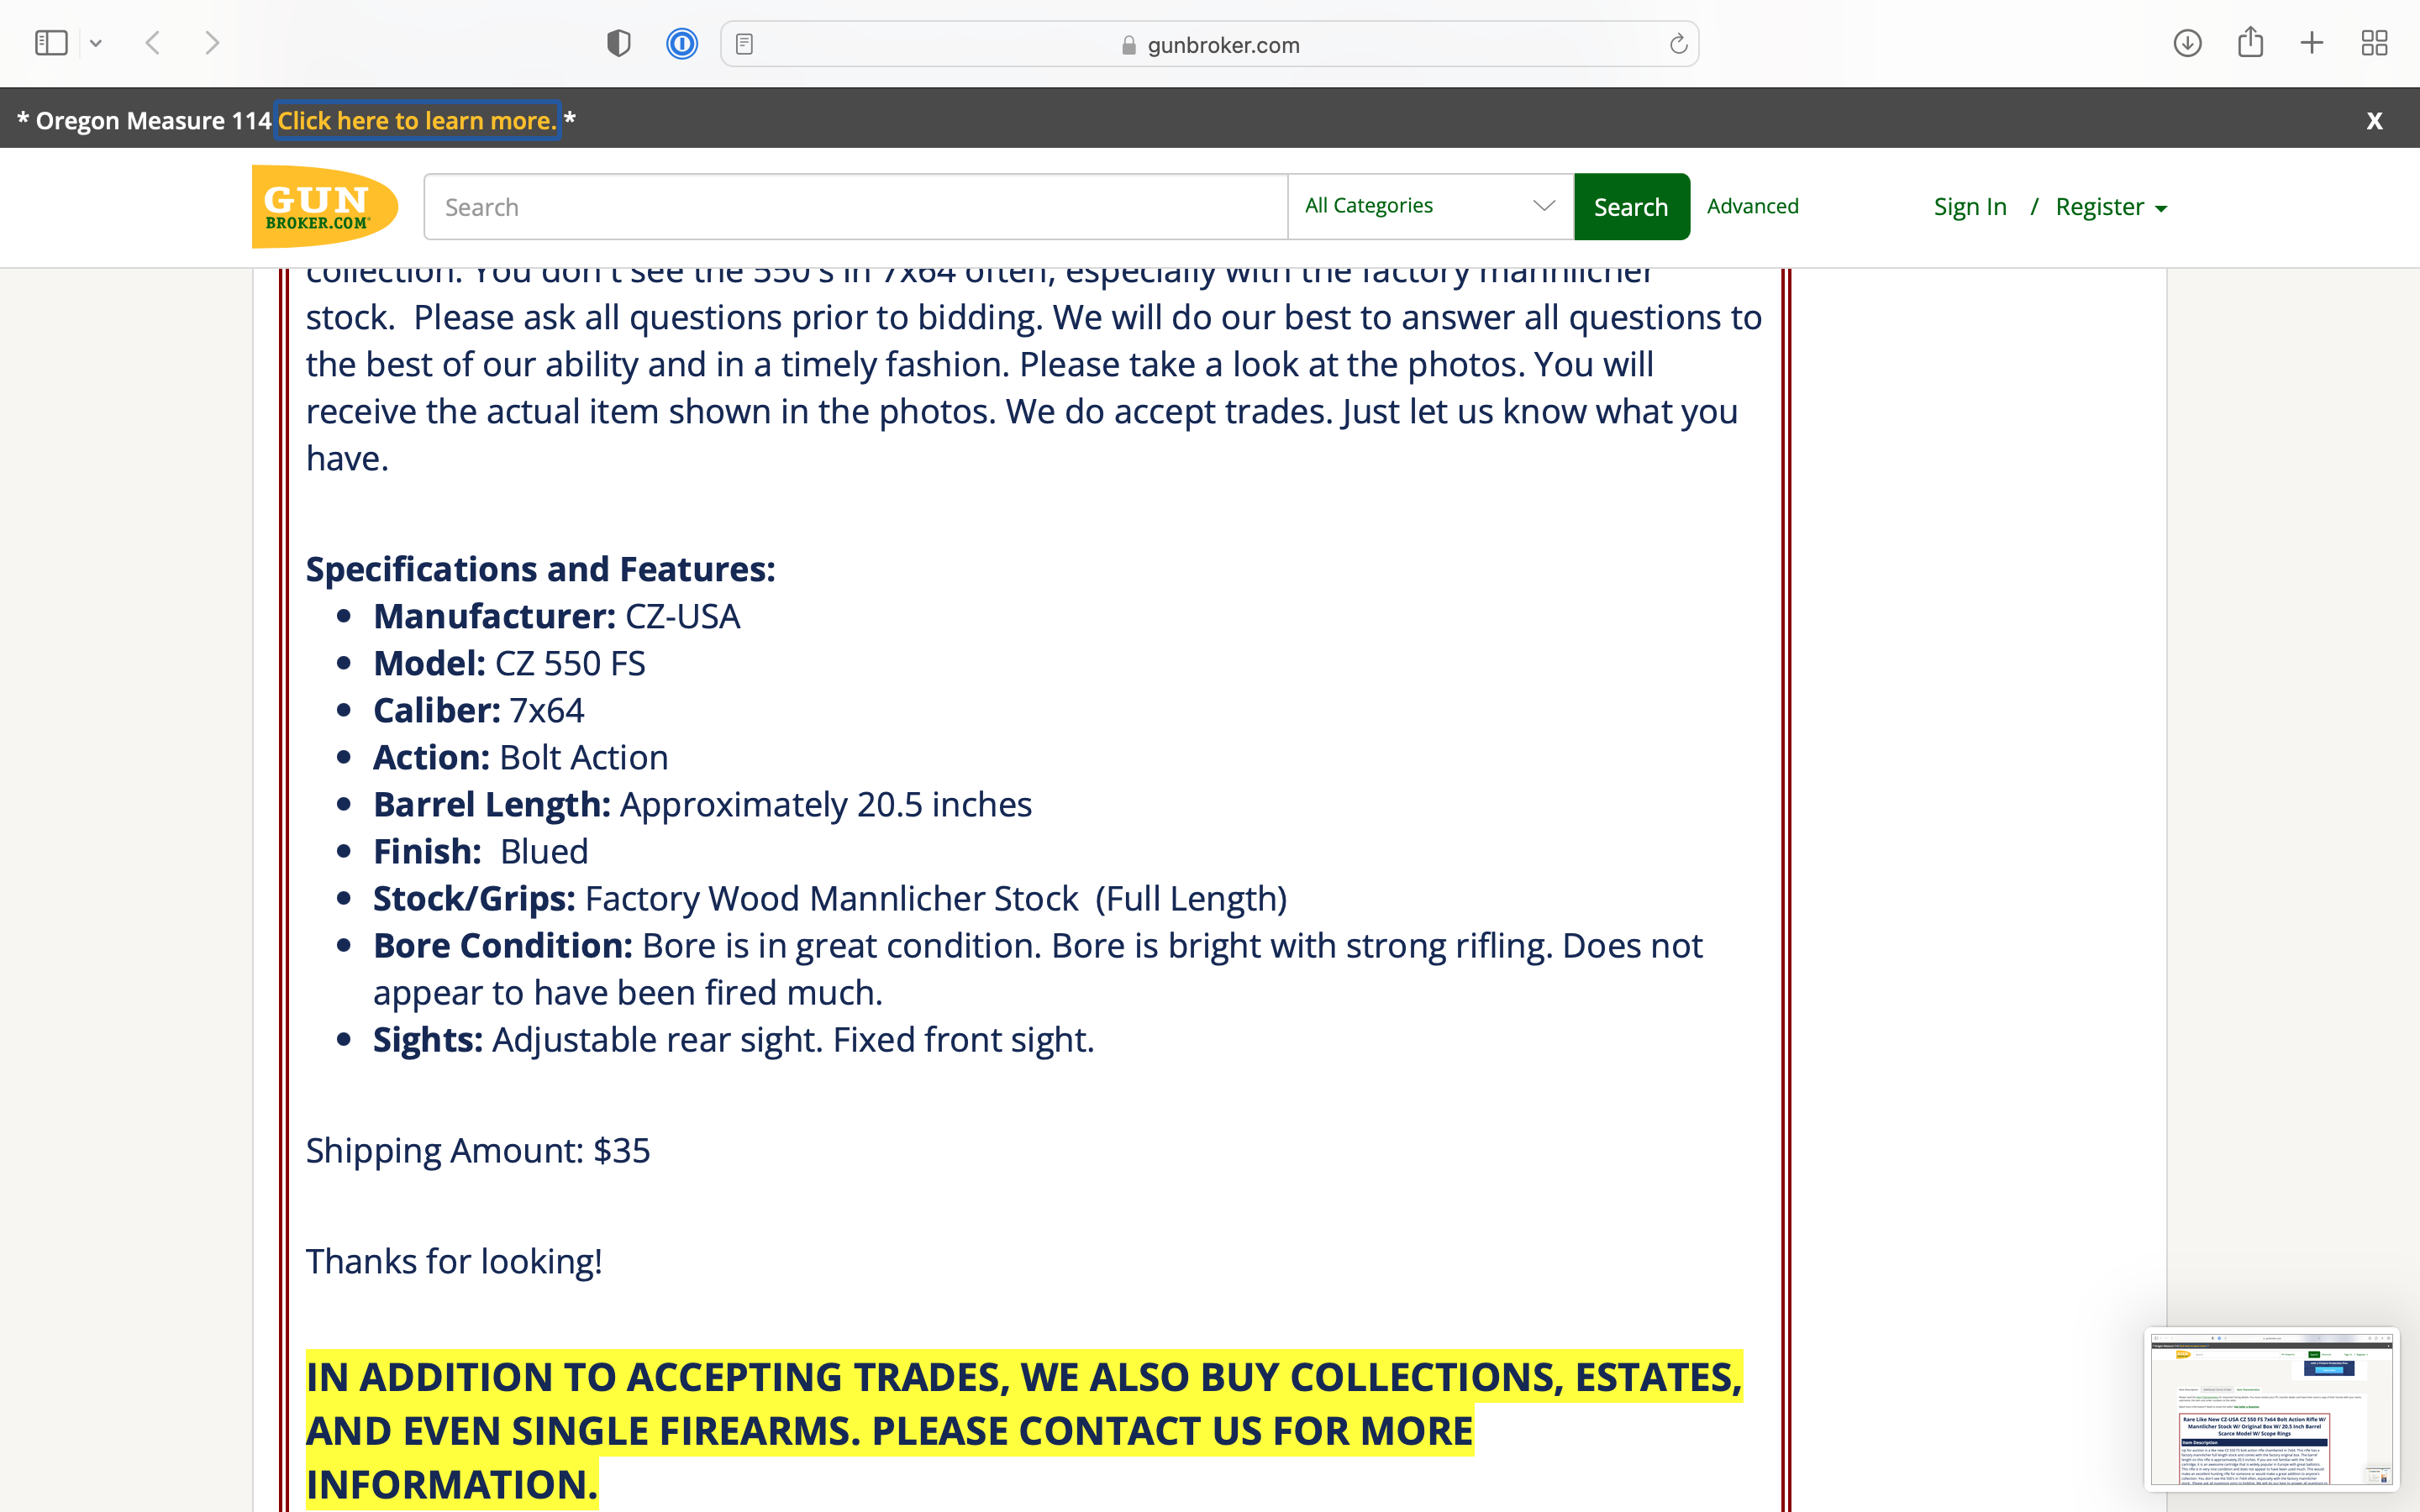Screen dimensions: 2420x1512
Task: Open the Share menu
Action: click(2250, 42)
